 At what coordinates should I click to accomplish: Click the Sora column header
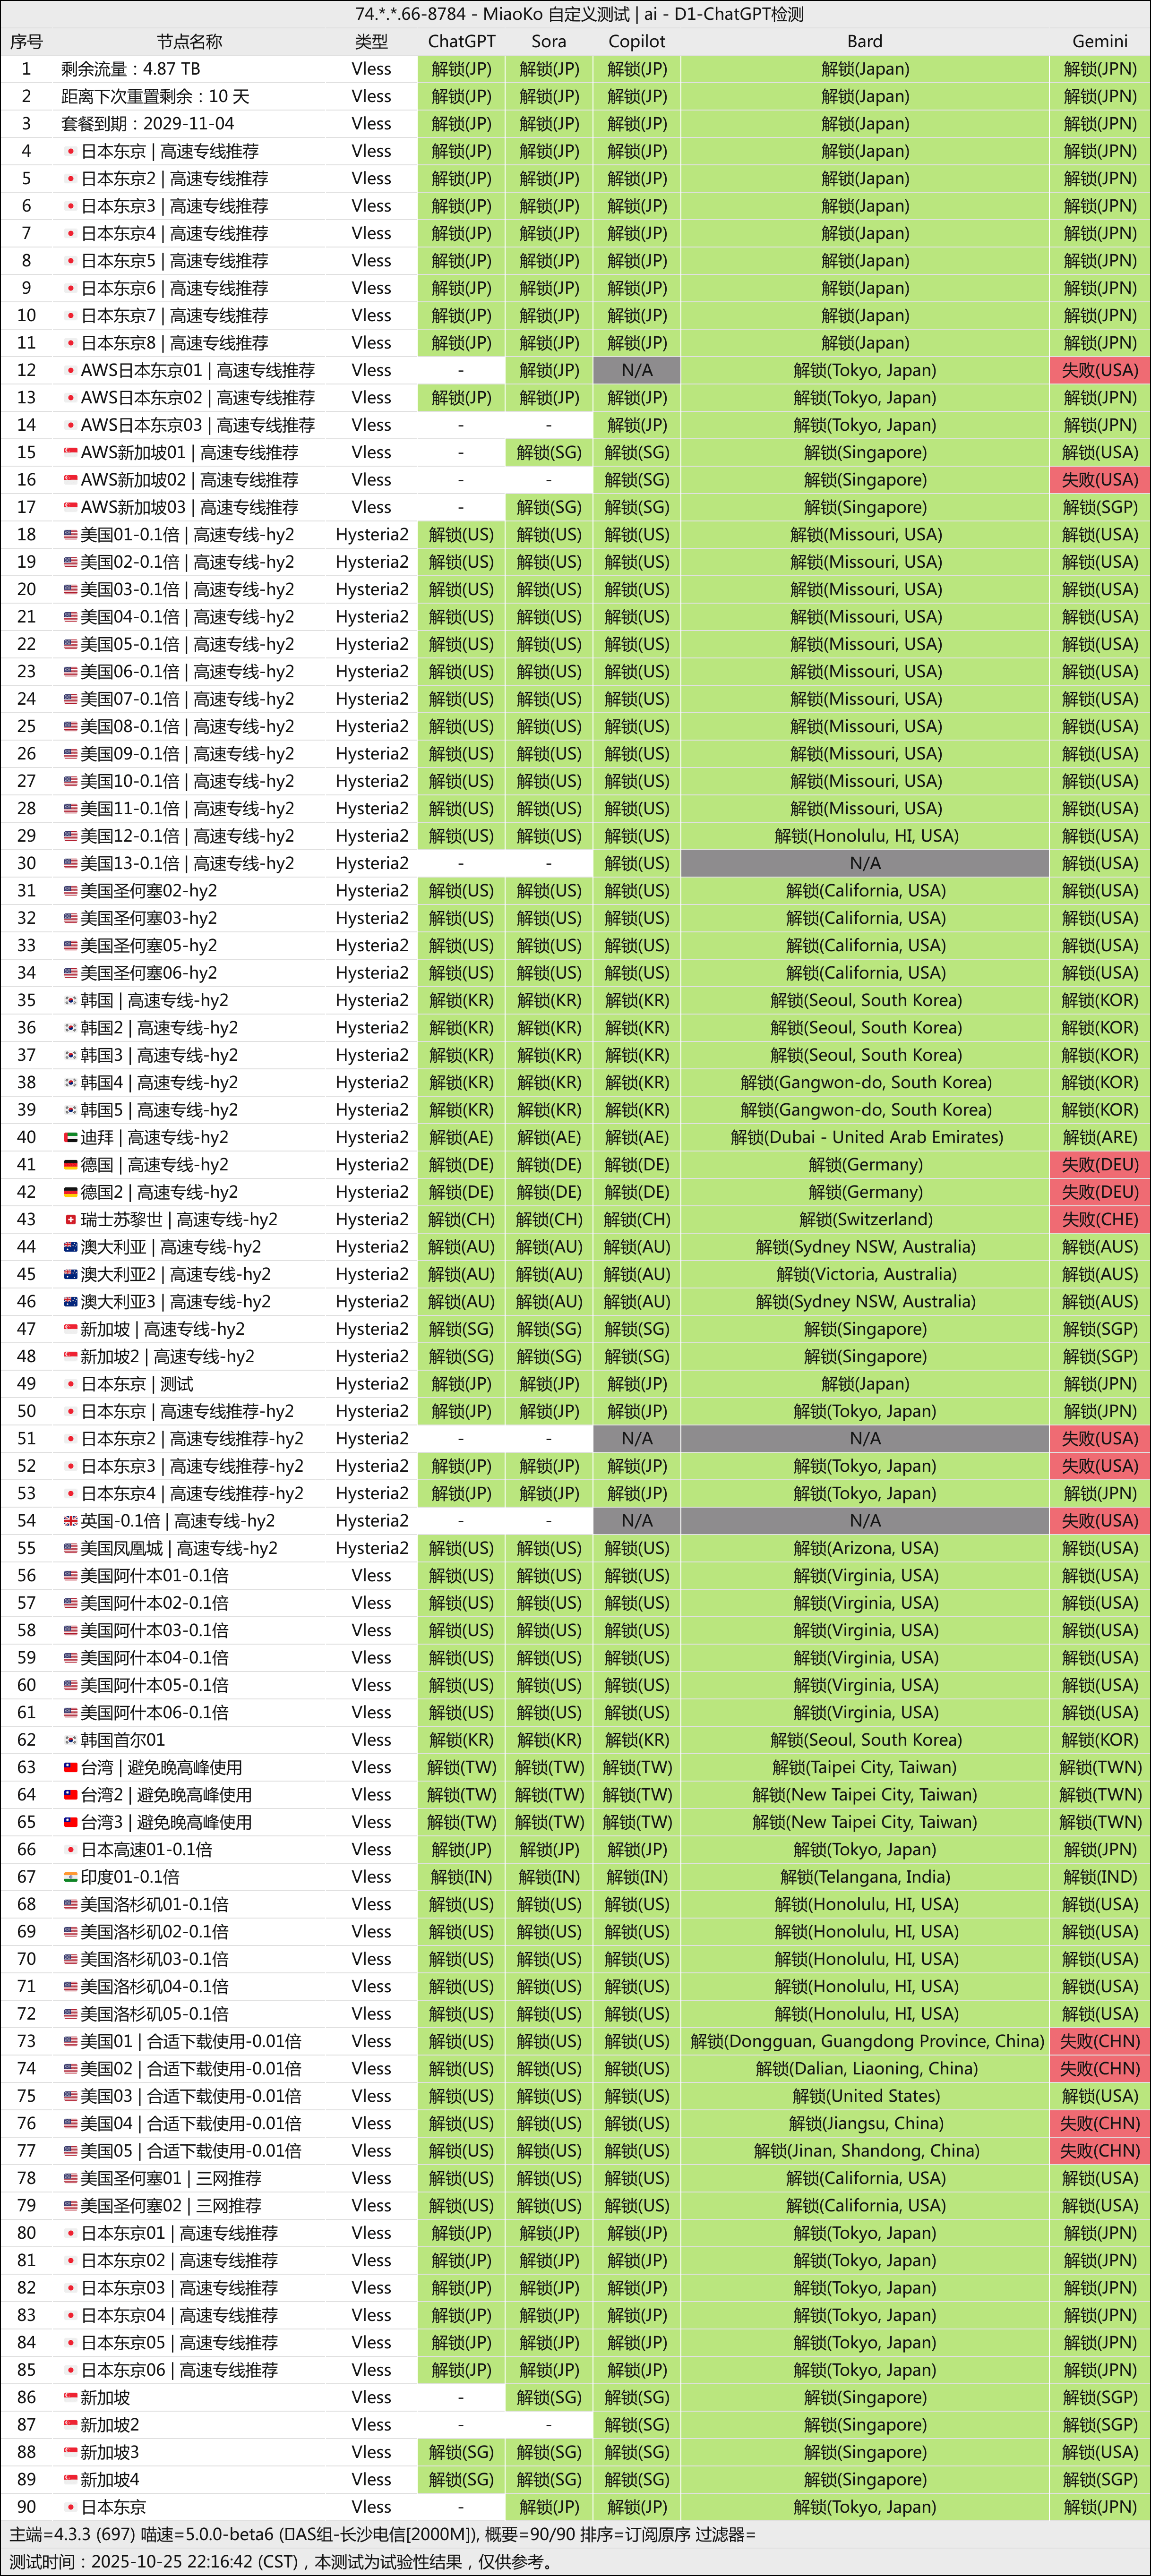549,41
